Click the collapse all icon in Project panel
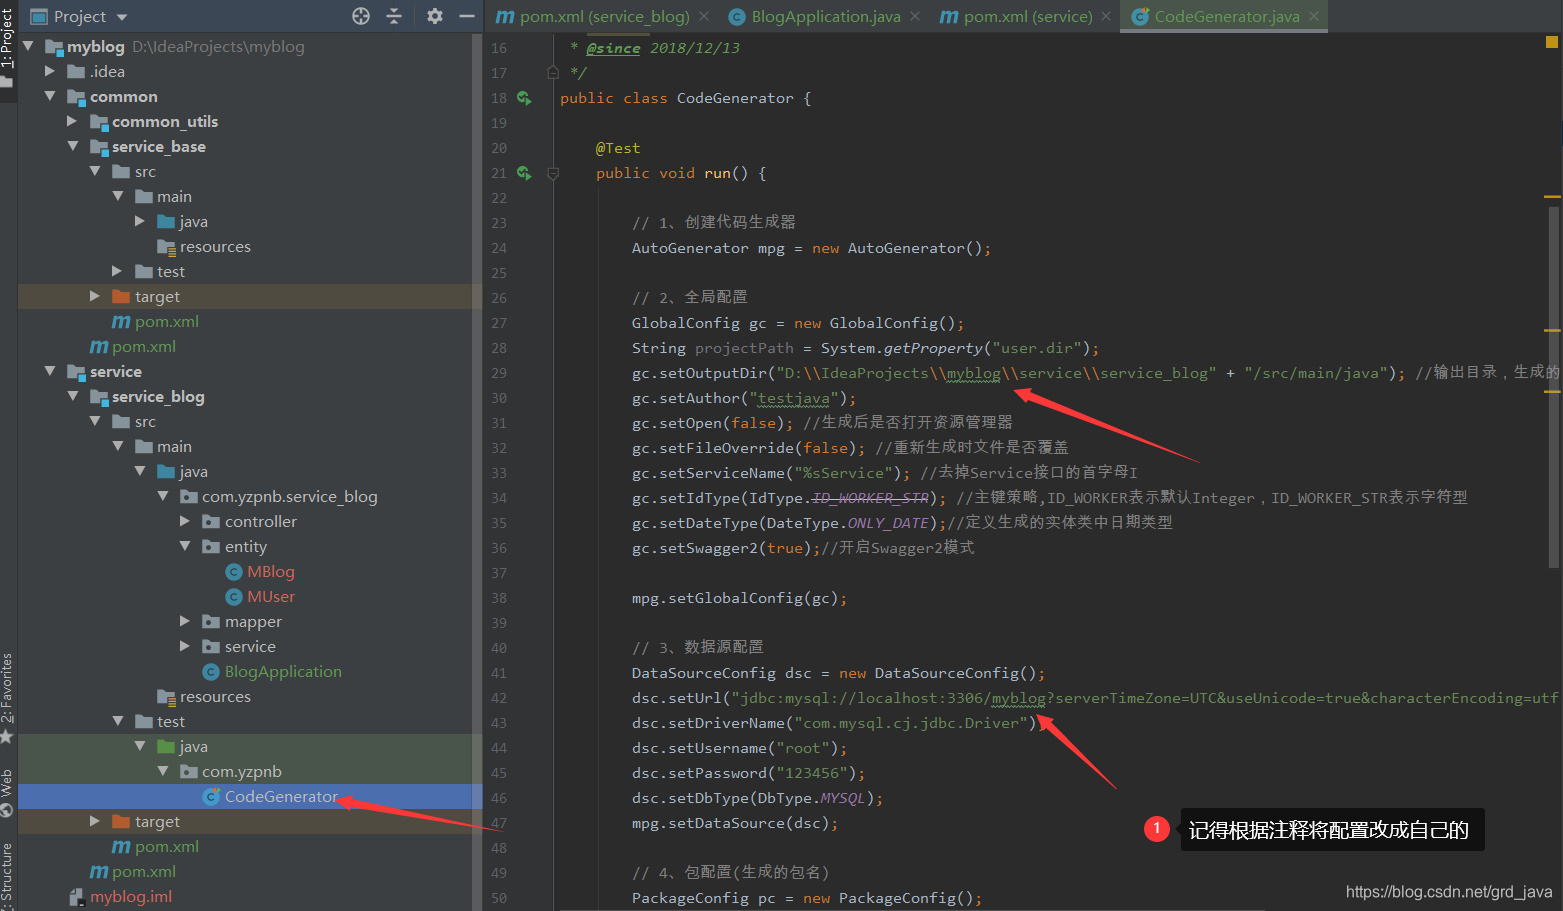 coord(394,16)
